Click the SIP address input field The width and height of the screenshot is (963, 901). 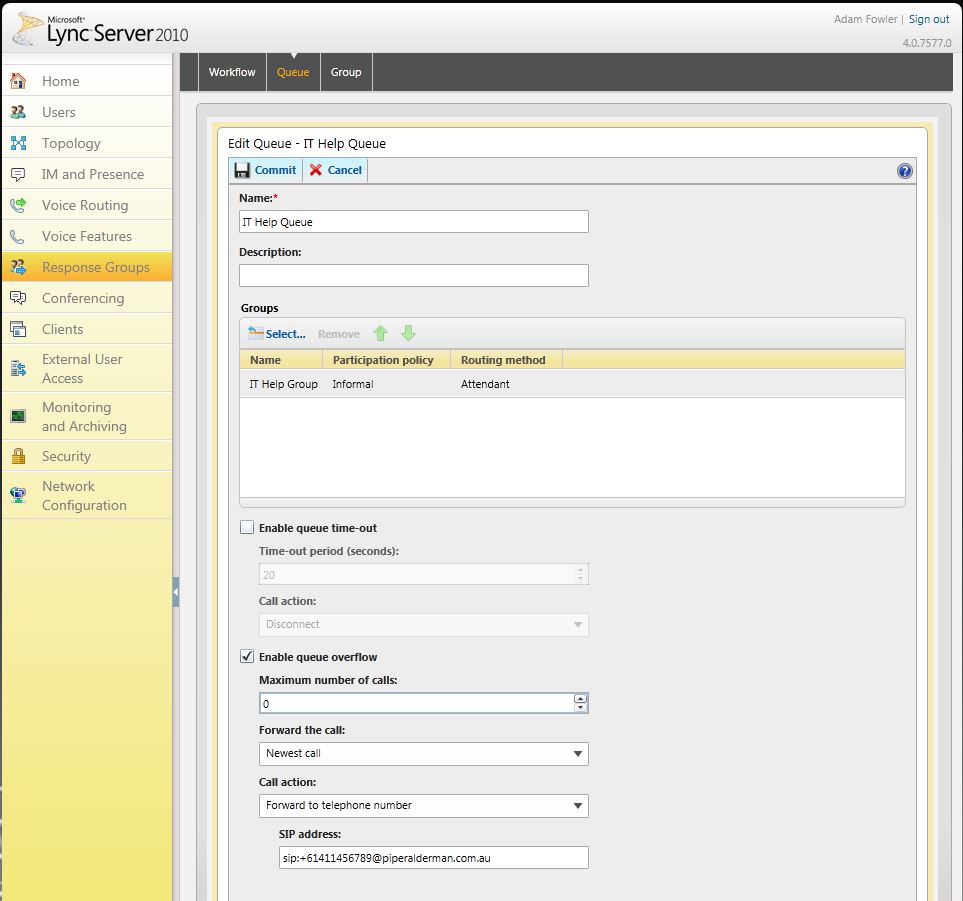434,858
